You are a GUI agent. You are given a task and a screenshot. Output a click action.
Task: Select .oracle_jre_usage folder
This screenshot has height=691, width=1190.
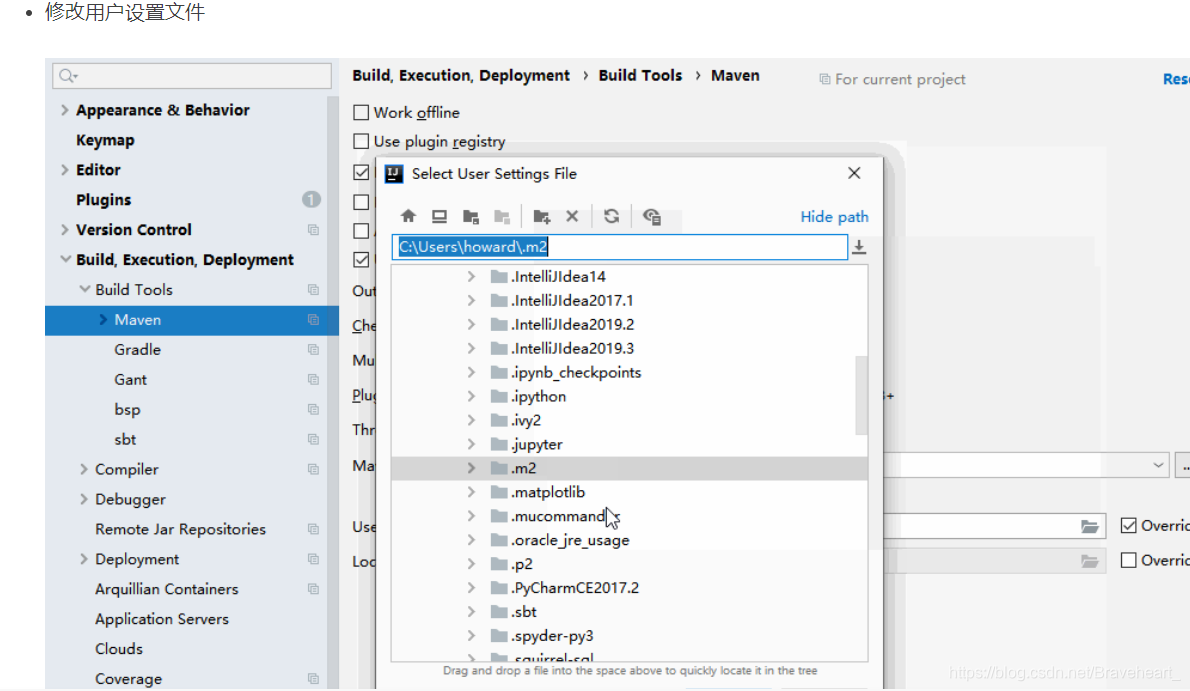570,541
